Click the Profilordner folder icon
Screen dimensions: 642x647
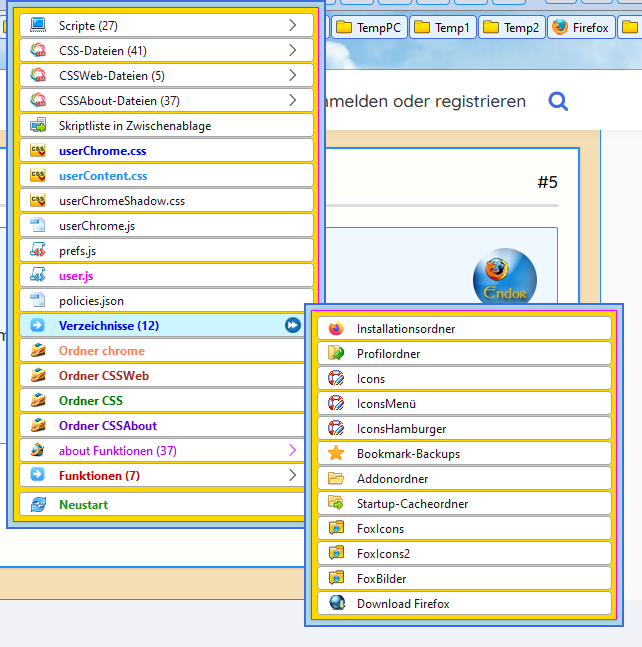coord(336,353)
